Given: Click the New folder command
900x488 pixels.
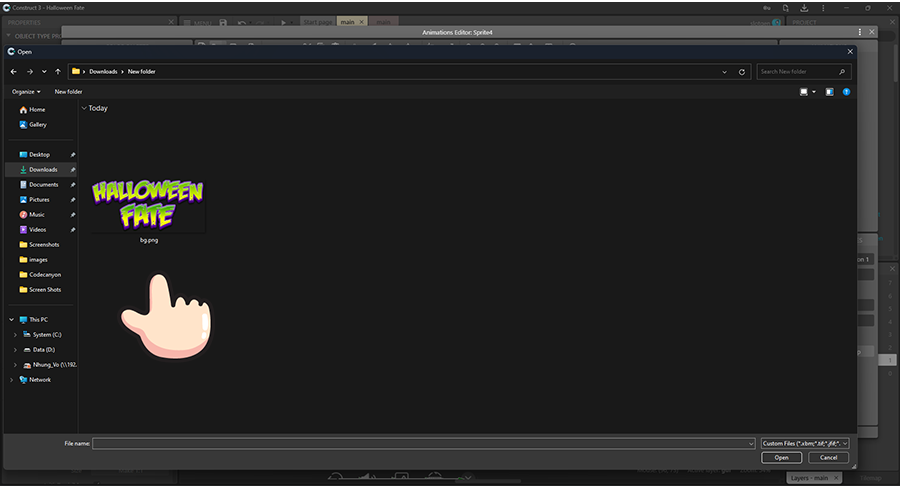Looking at the screenshot, I should [x=68, y=92].
